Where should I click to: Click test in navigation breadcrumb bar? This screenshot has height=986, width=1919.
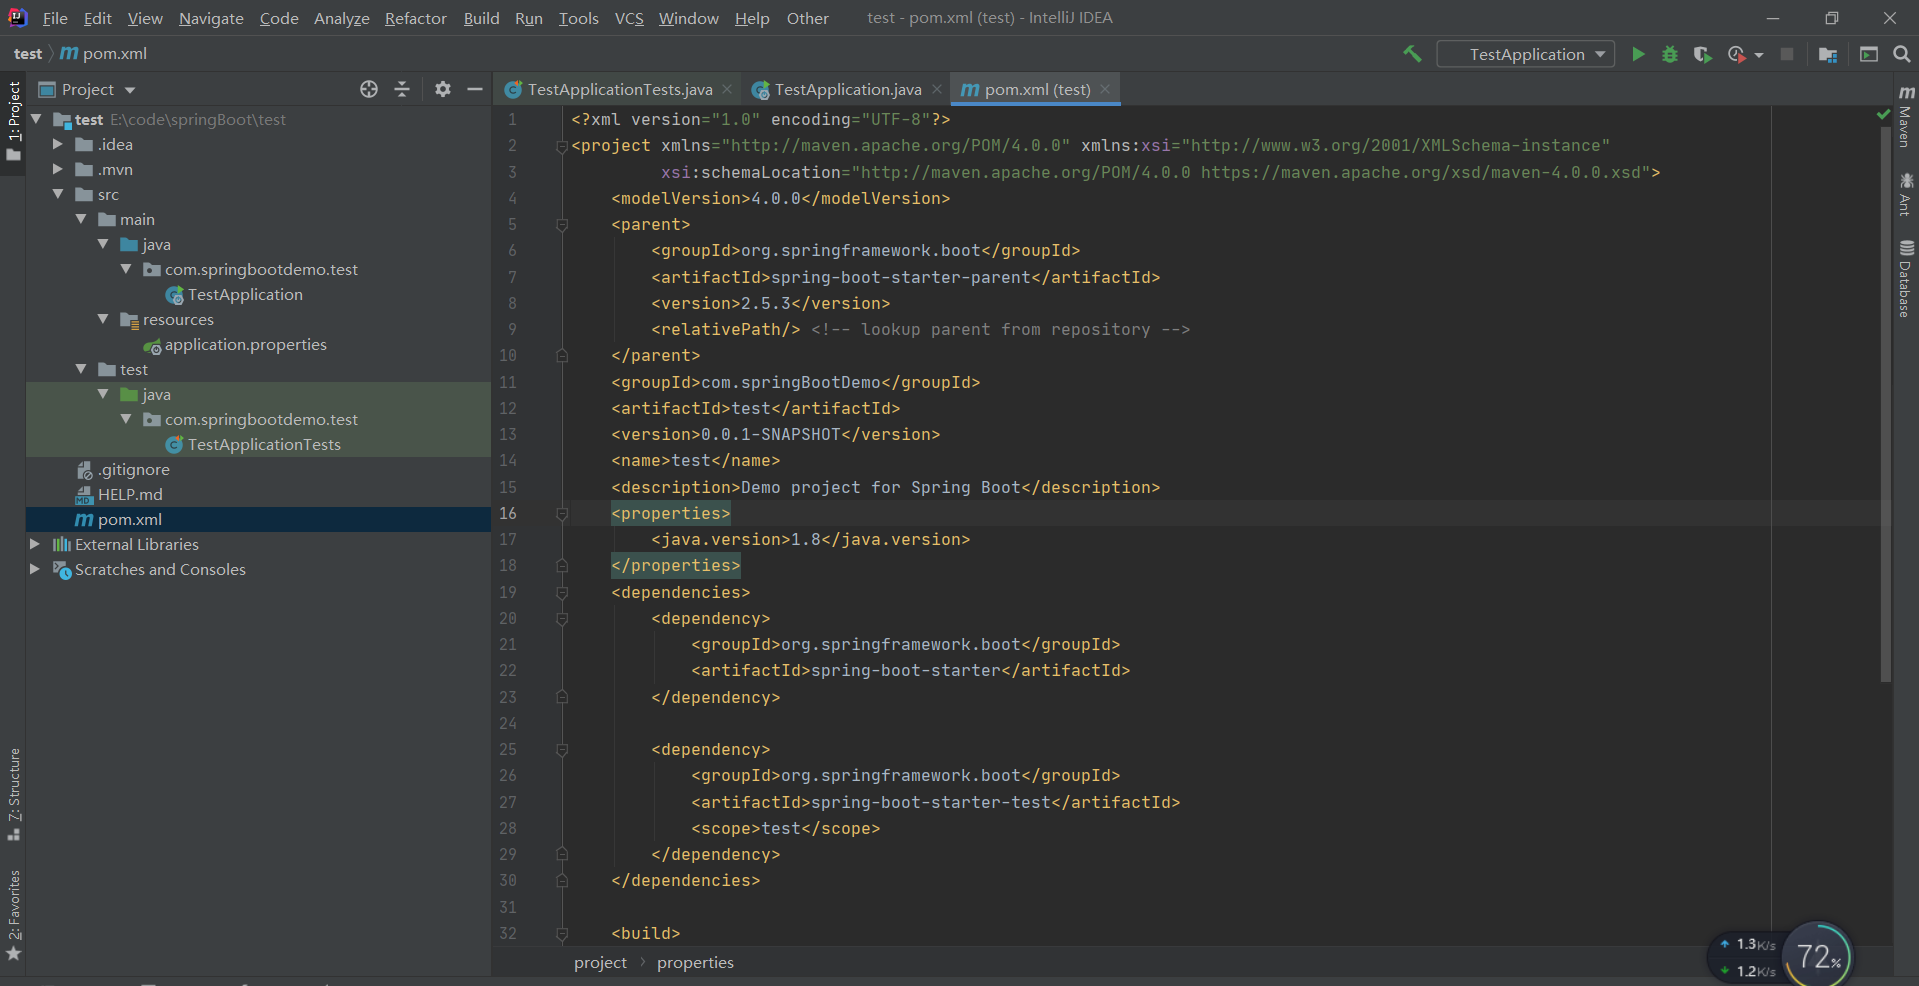tap(28, 54)
